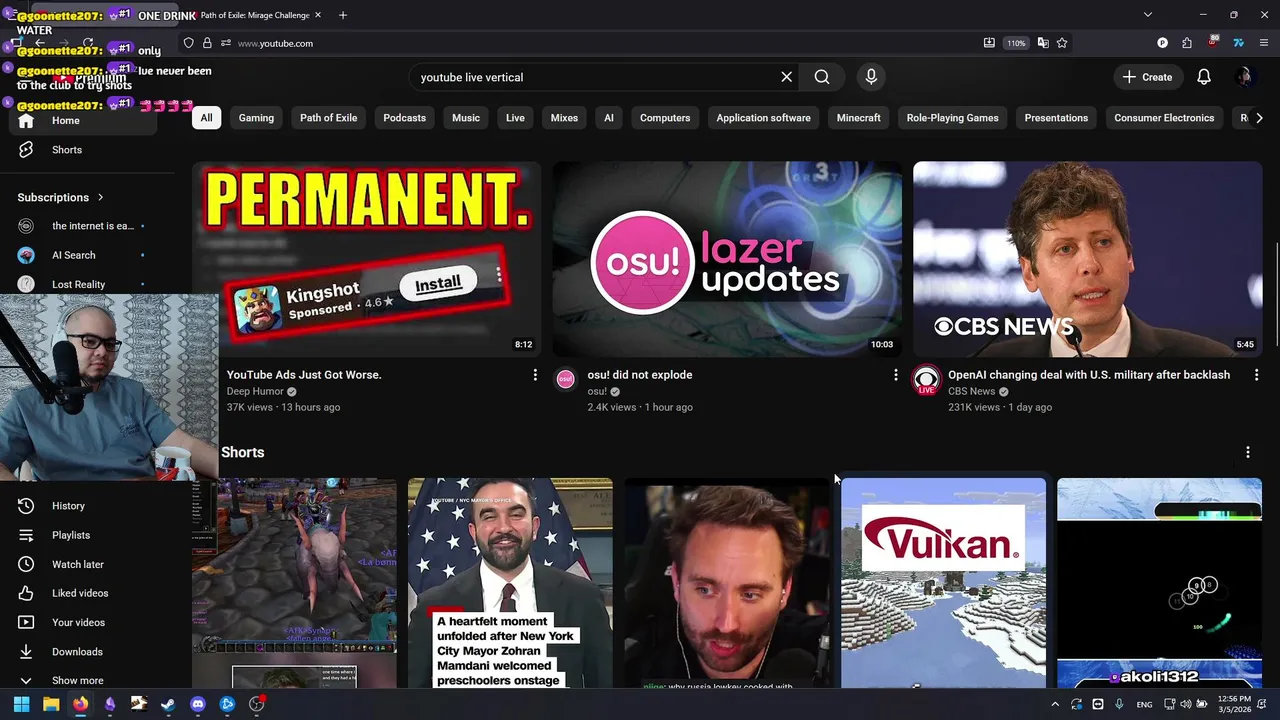Open the osu! channel avatar
This screenshot has width=1280, height=720.
point(566,380)
